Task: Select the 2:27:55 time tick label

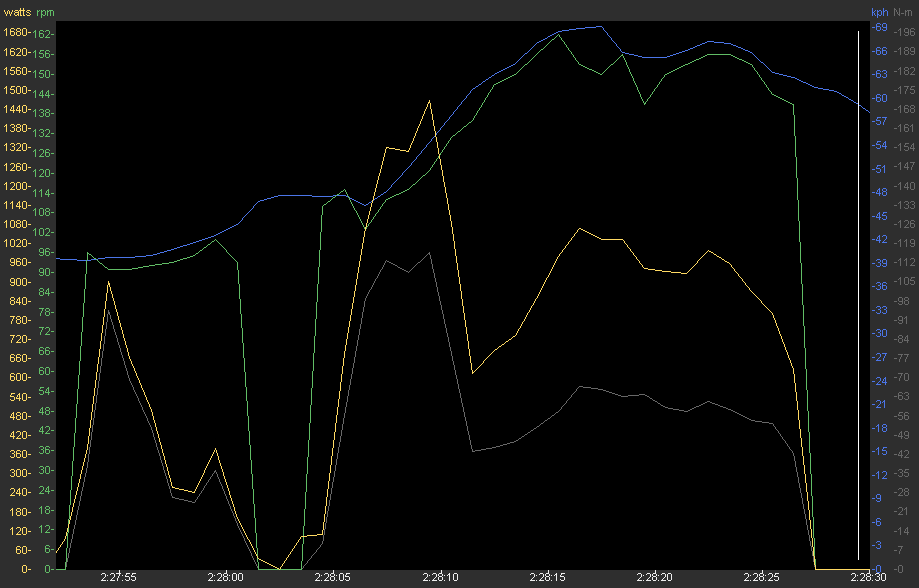Action: click(x=119, y=578)
